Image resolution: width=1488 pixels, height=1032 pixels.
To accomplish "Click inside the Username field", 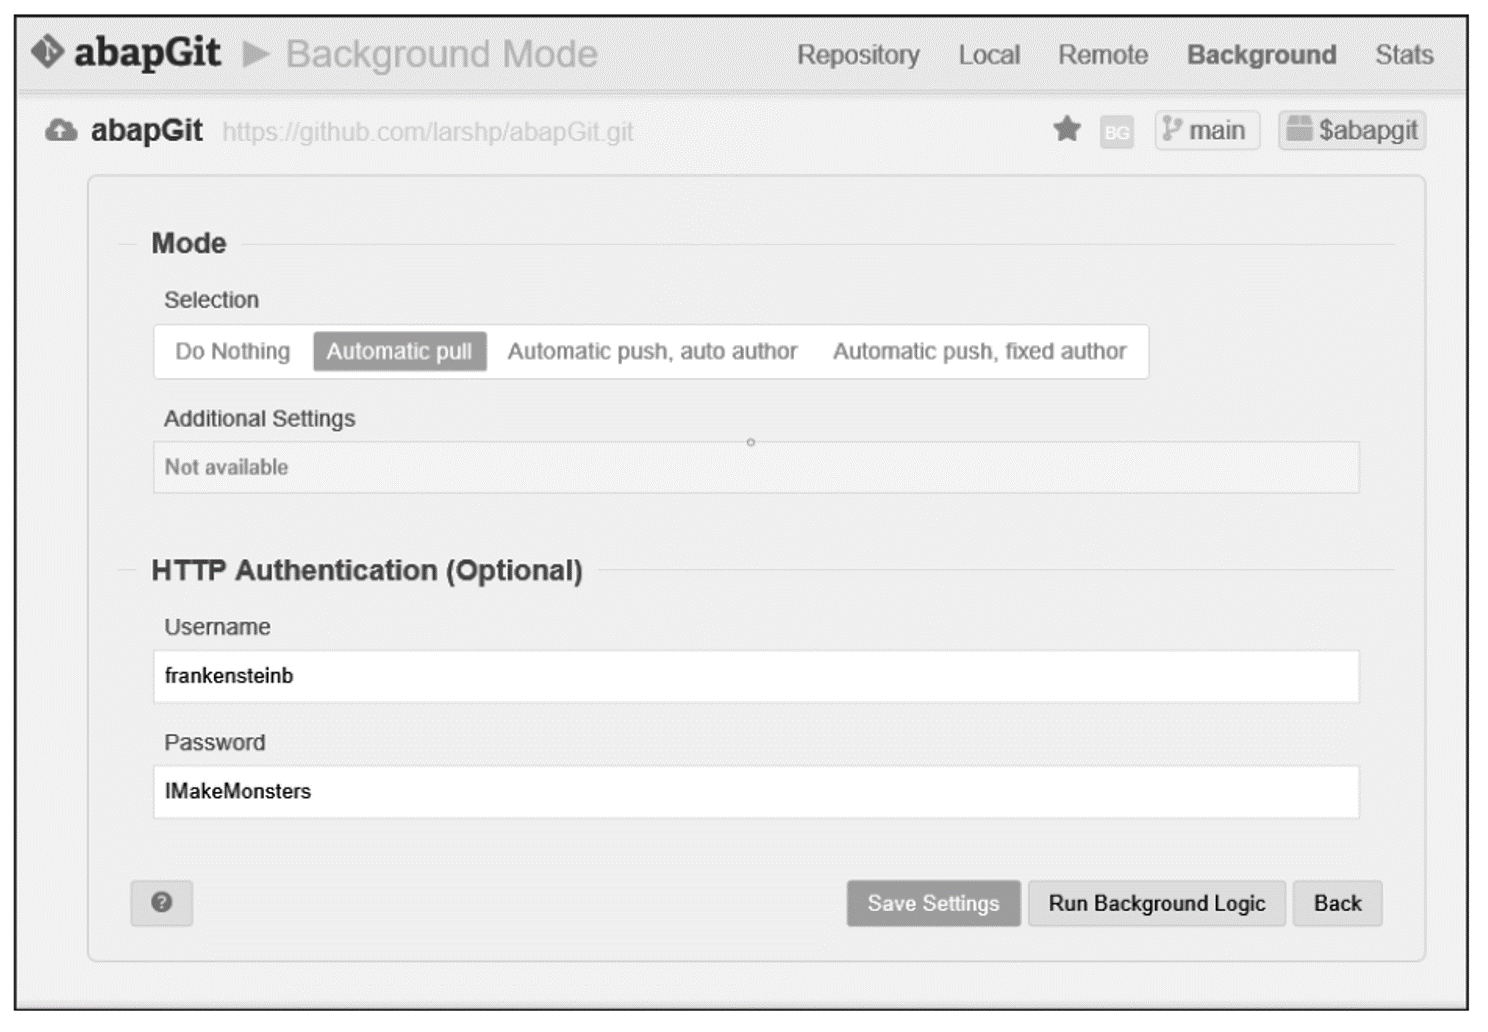I will 756,676.
